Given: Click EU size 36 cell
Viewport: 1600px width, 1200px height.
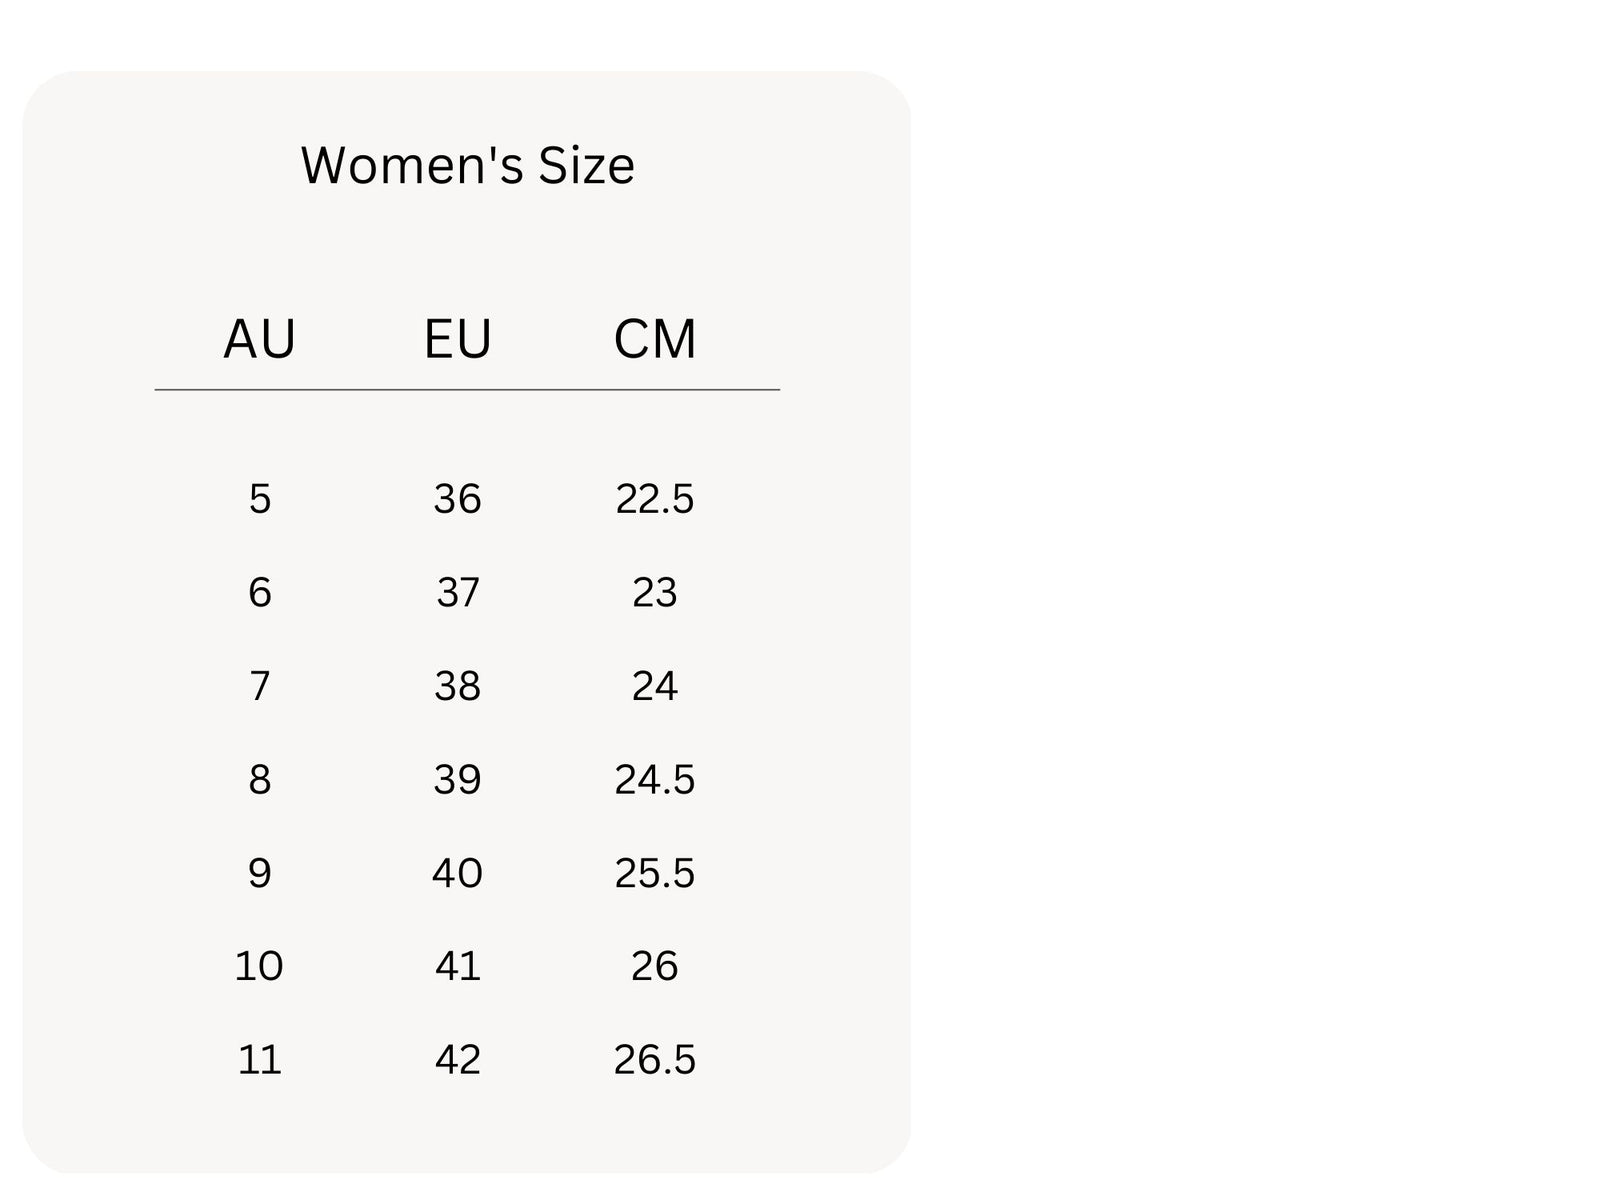Looking at the screenshot, I should [x=457, y=499].
